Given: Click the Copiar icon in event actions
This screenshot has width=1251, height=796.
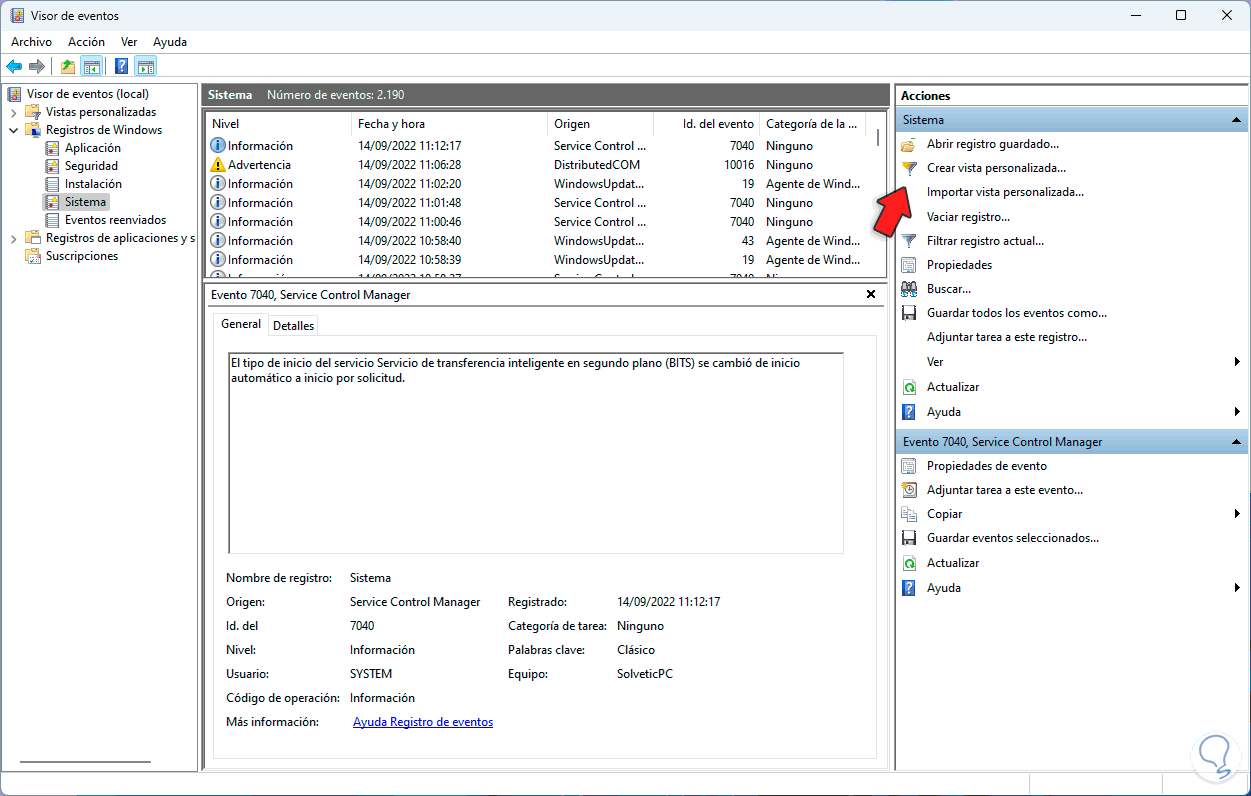Looking at the screenshot, I should (909, 514).
